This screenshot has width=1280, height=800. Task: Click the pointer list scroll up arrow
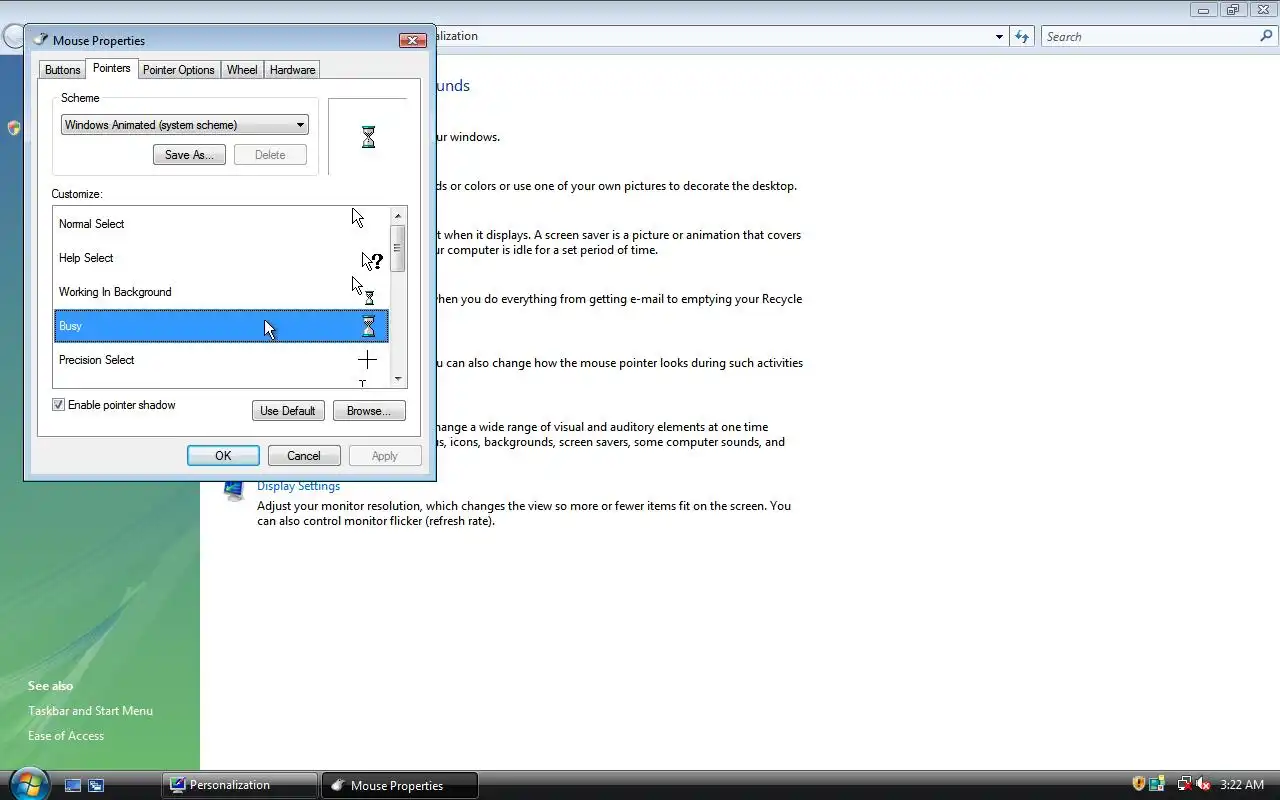click(398, 216)
